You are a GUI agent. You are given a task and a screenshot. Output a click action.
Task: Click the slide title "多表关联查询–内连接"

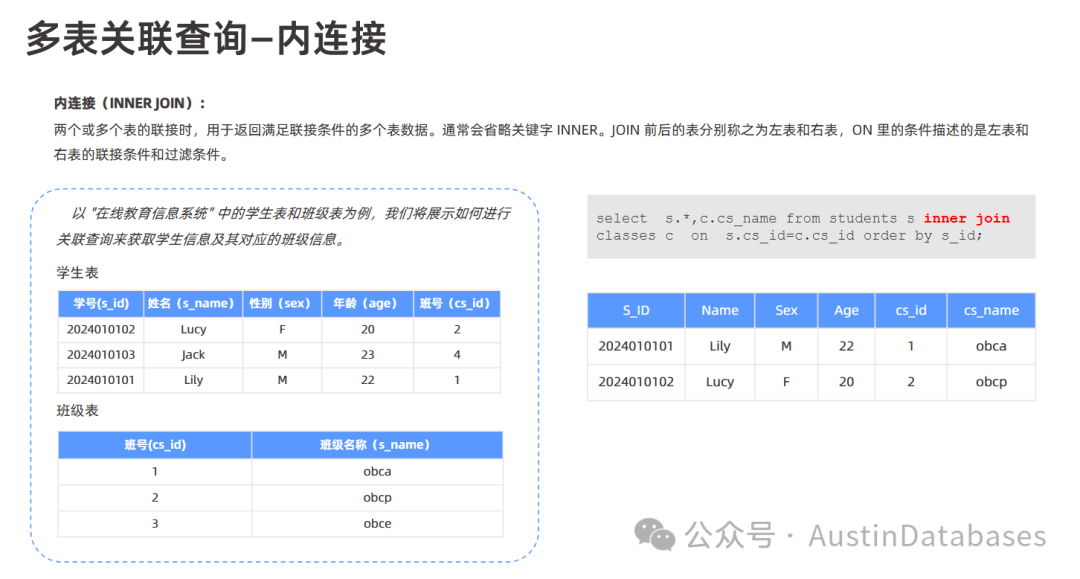coord(206,38)
